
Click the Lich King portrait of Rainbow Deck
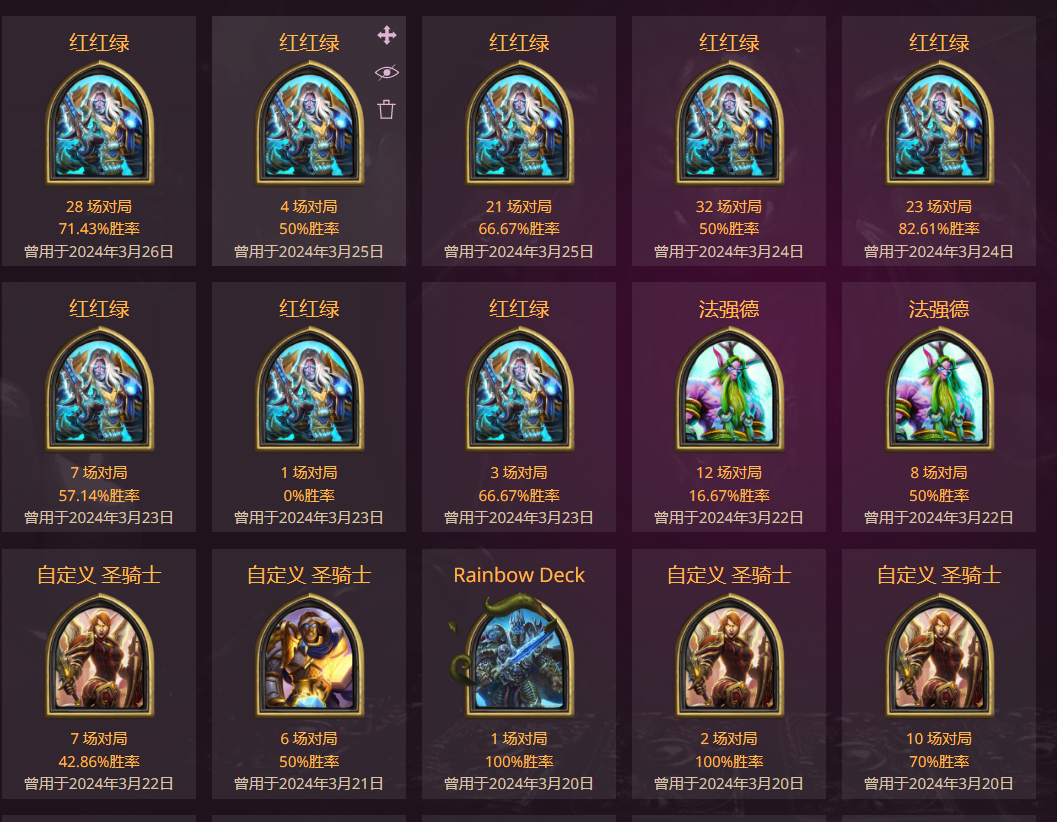519,655
